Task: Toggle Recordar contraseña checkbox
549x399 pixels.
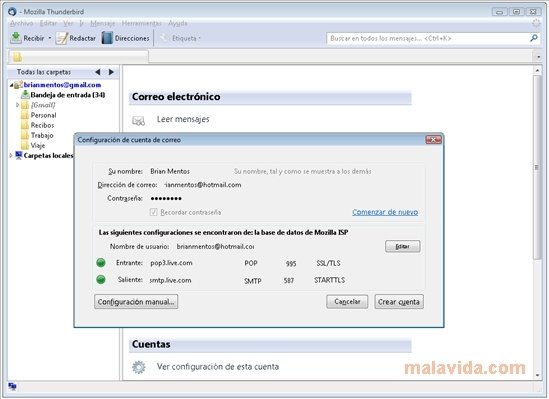Action: [x=153, y=212]
